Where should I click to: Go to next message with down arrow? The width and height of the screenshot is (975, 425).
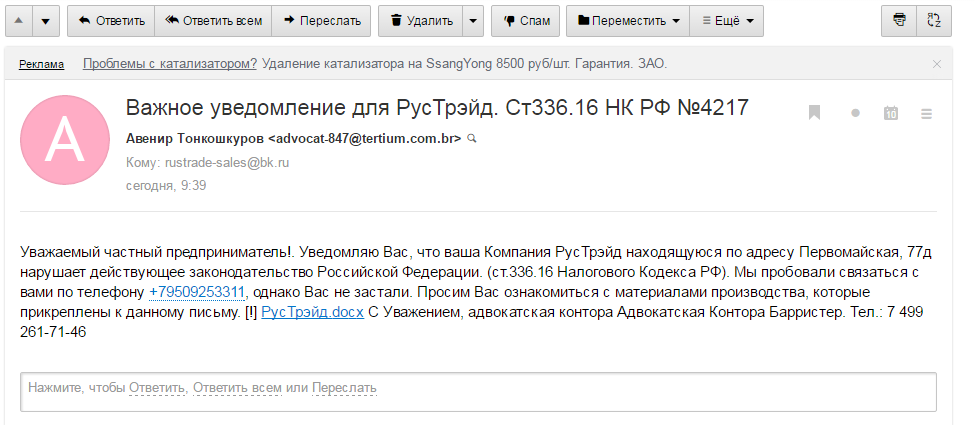point(46,21)
